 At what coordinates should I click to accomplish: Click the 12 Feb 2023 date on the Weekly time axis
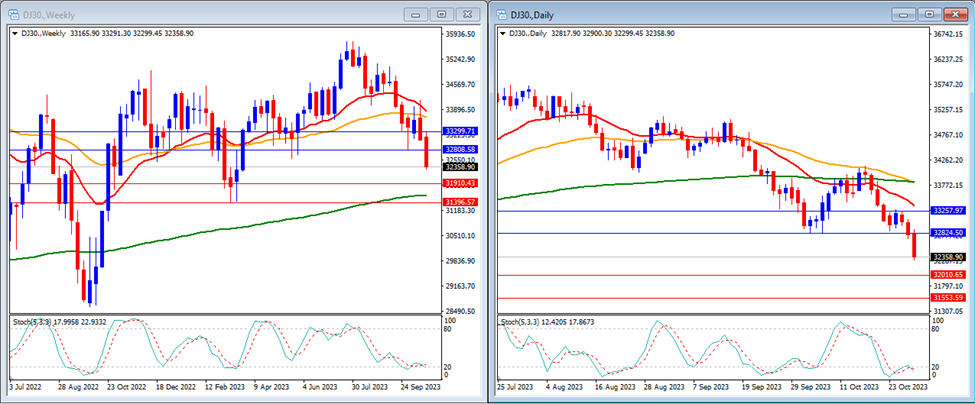224,386
